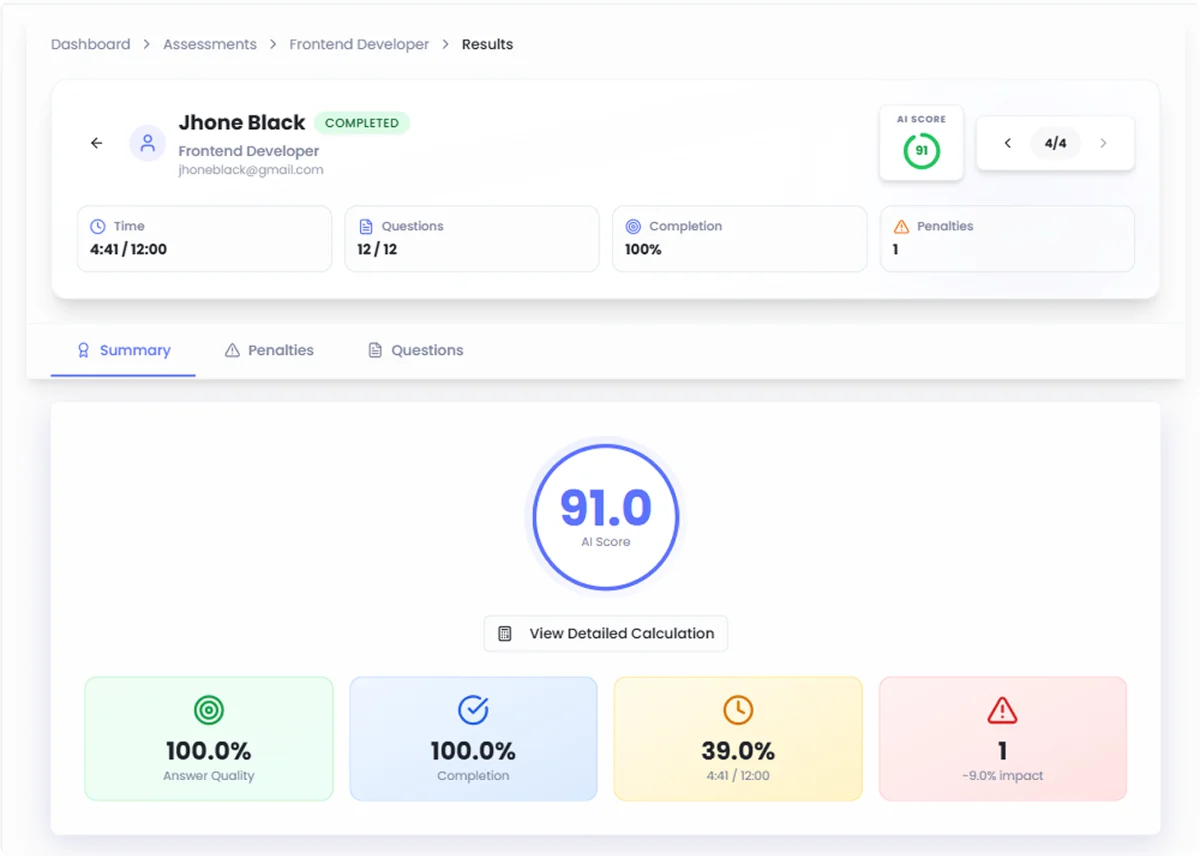Open the Assessments breadcrumb link
Viewport: 1200px width, 856px height.
(x=210, y=44)
